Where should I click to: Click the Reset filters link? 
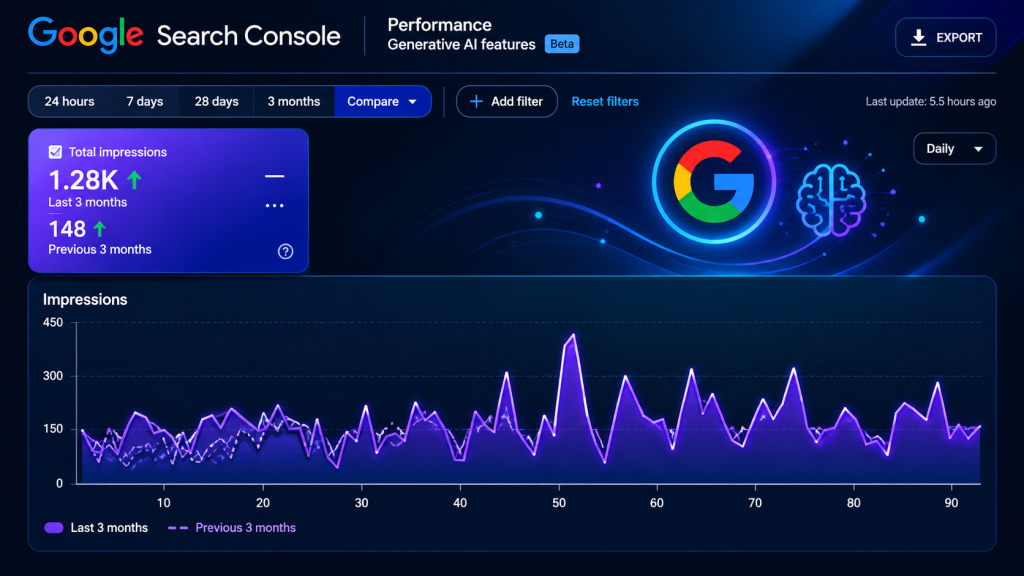click(605, 101)
